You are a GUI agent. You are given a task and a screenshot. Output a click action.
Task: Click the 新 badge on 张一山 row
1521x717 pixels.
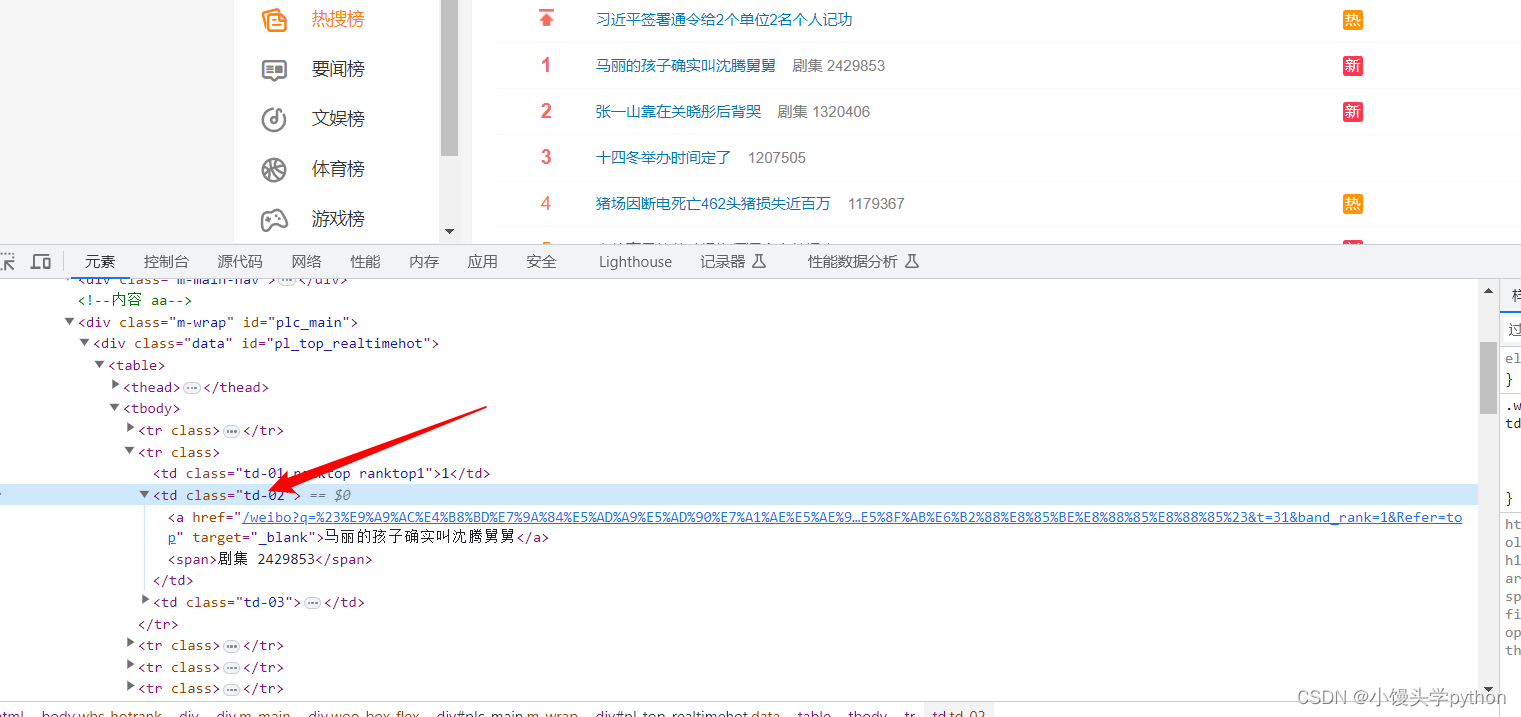(x=1353, y=112)
